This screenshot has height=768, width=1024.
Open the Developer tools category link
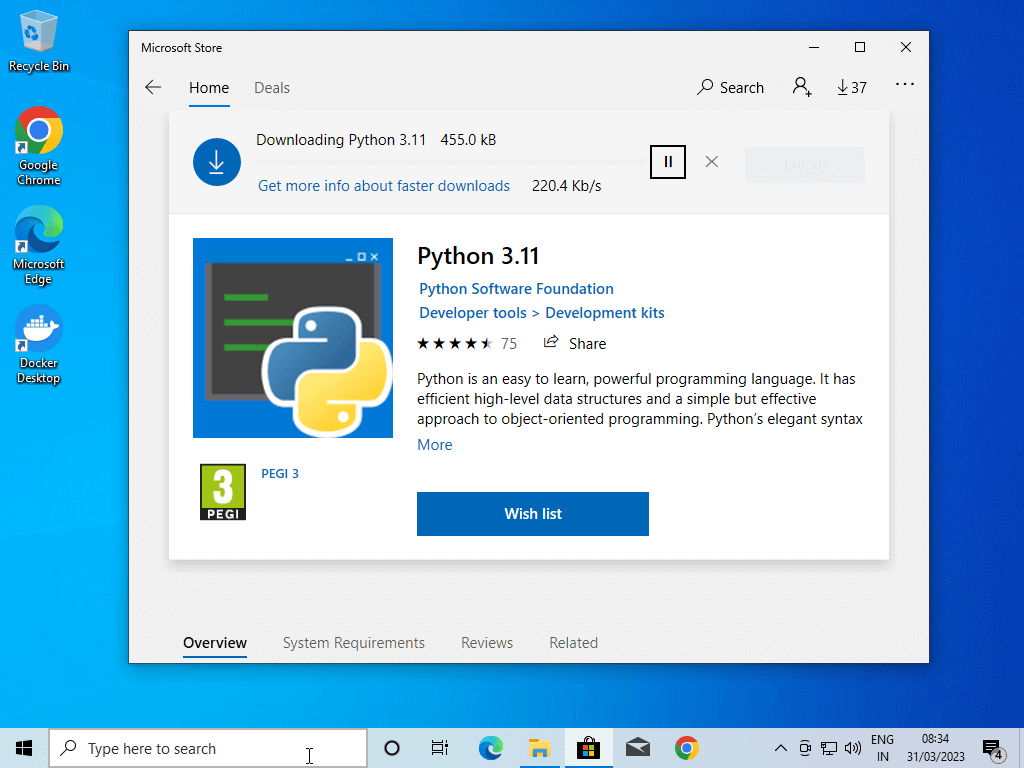[472, 313]
